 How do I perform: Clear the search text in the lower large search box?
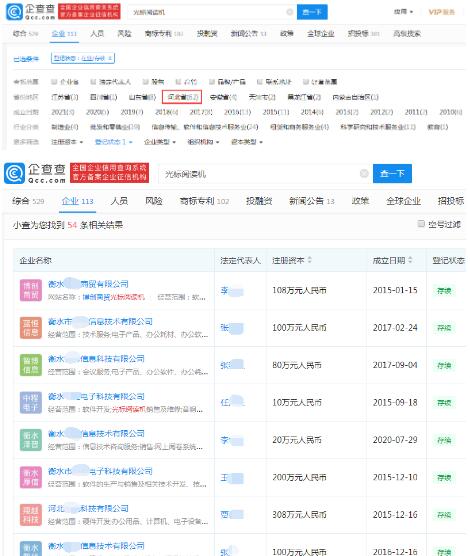tap(364, 173)
